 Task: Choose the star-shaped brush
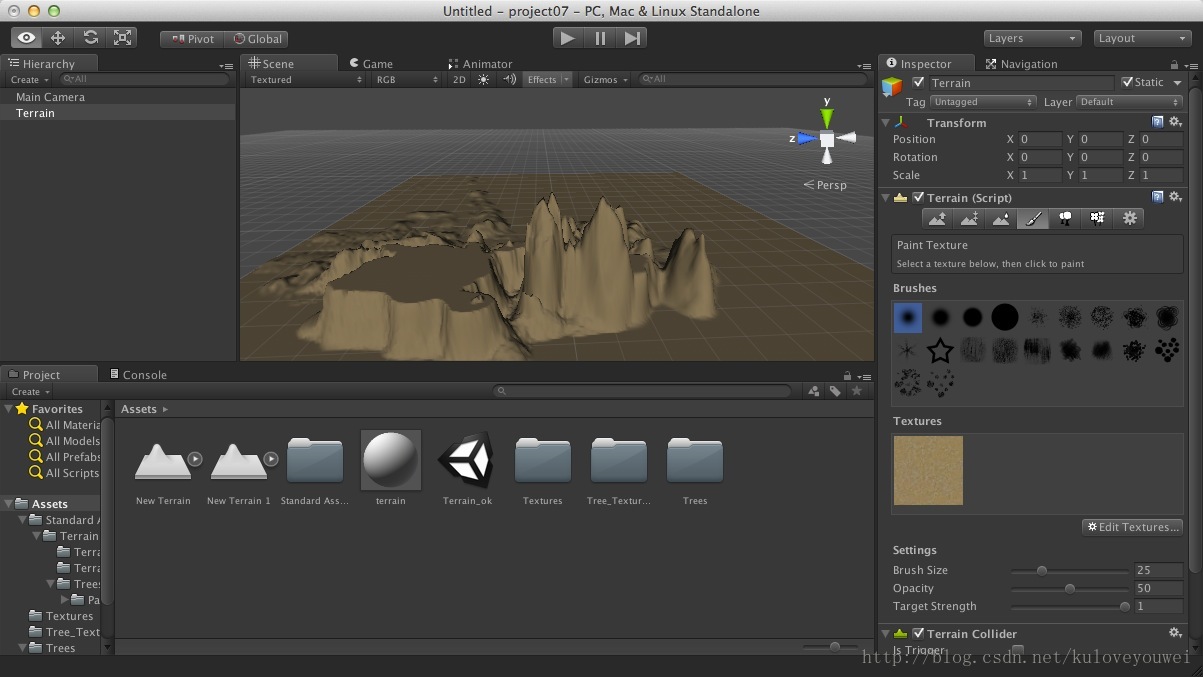tap(940, 350)
